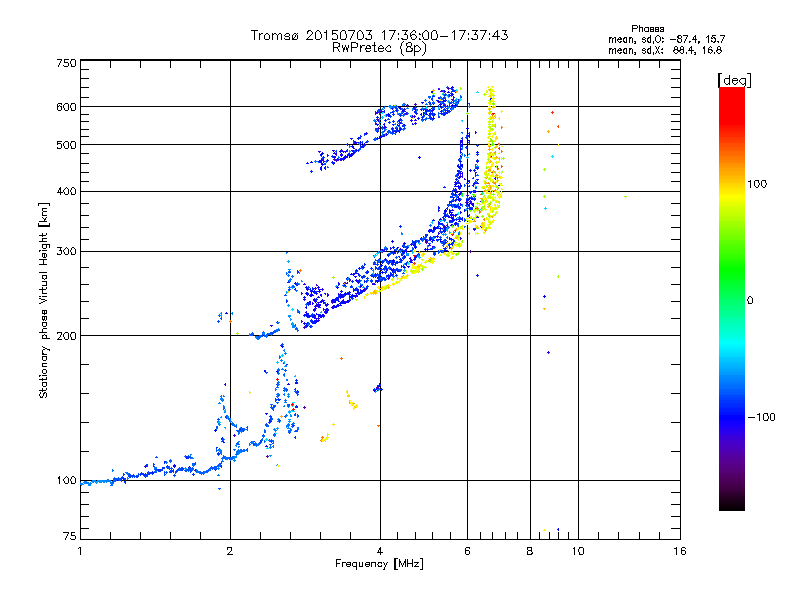Click the y-axis tick label "500"

click(x=66, y=145)
